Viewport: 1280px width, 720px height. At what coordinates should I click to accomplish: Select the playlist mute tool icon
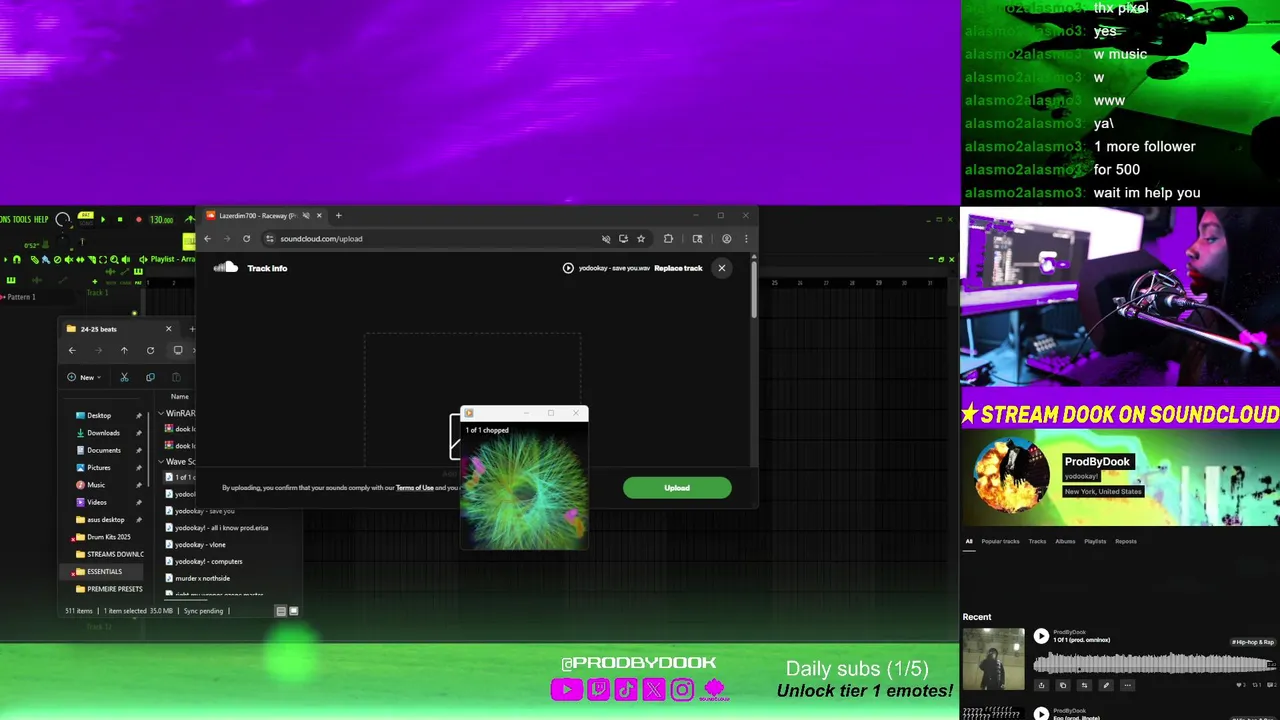click(69, 260)
